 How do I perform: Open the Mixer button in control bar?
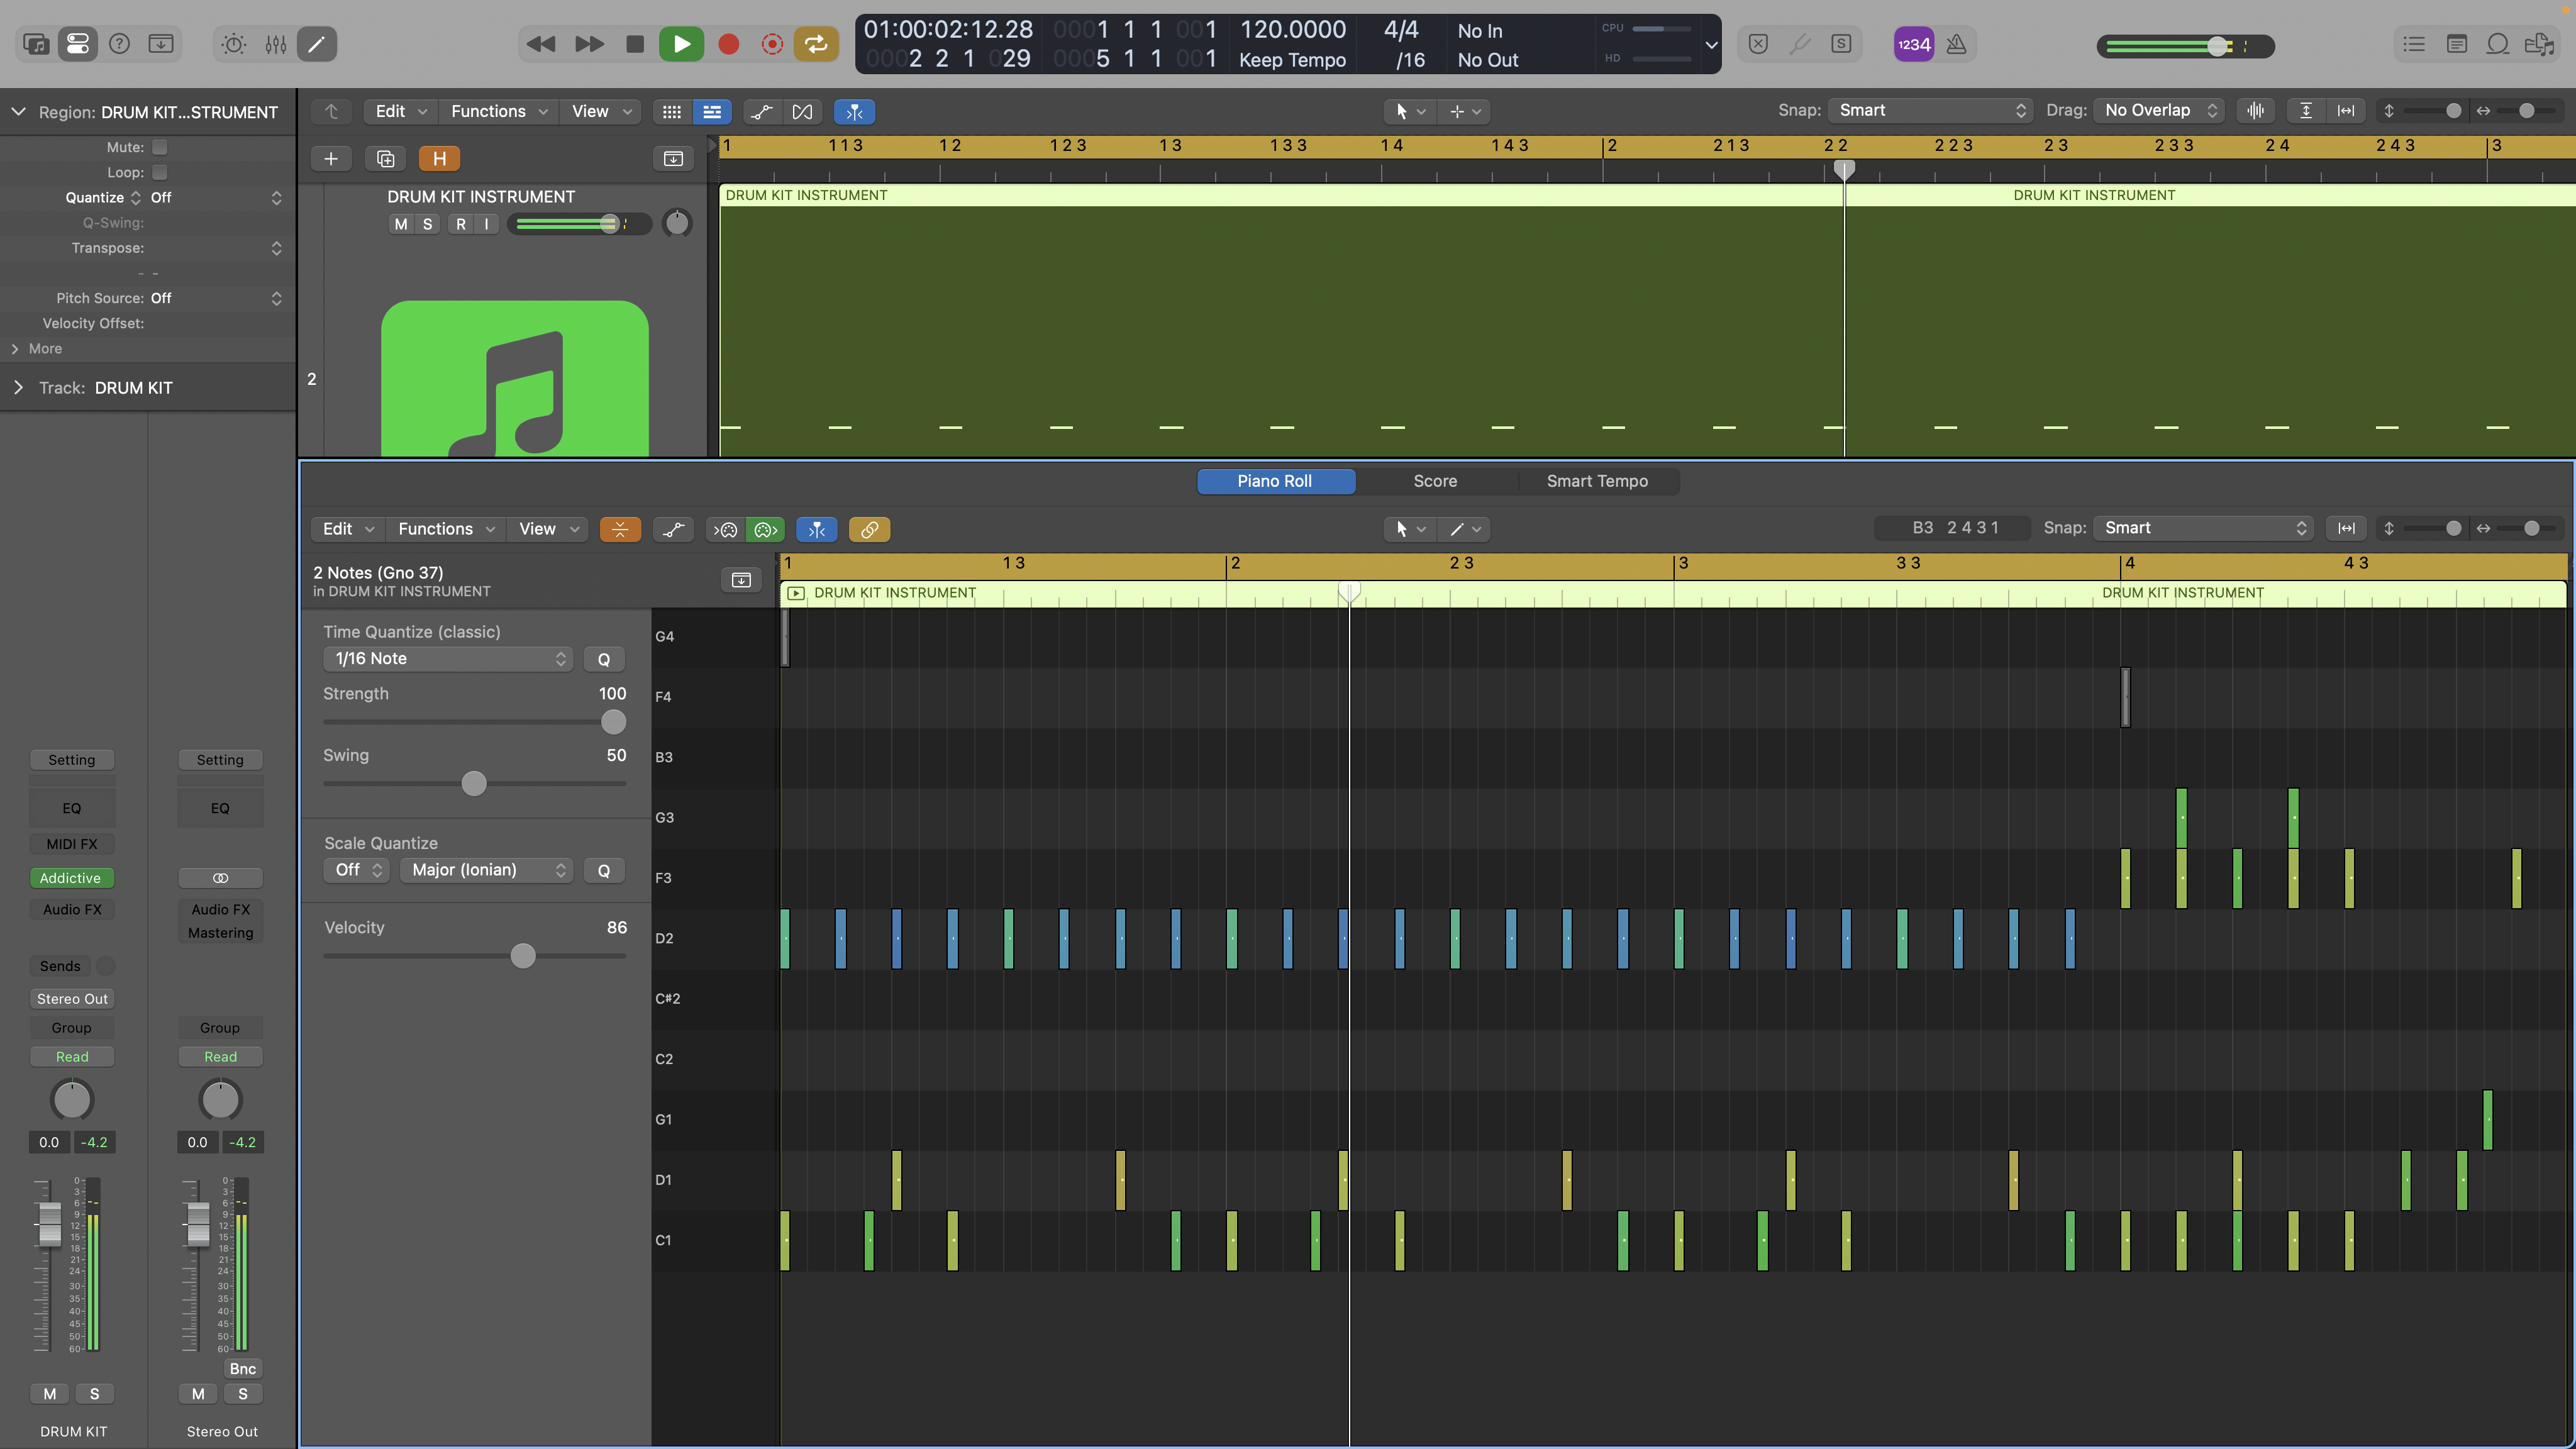point(275,44)
